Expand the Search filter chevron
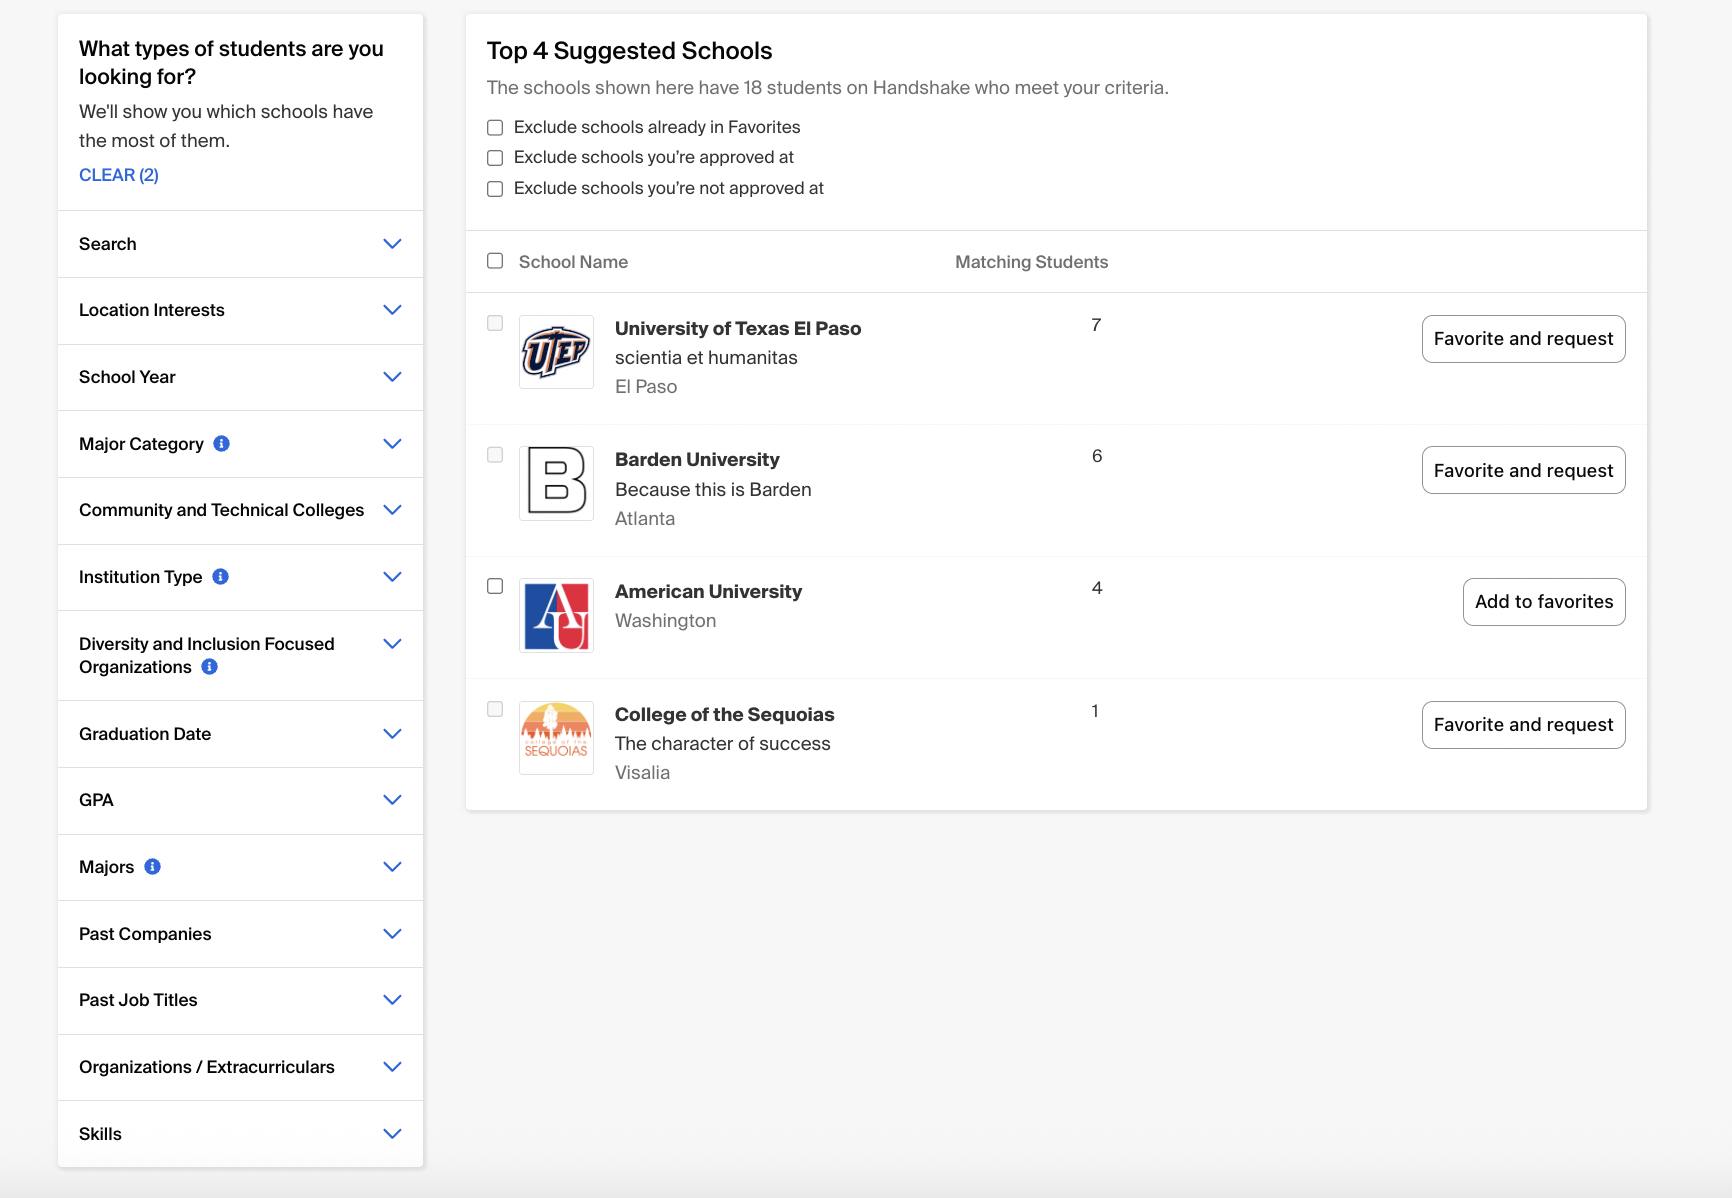This screenshot has height=1198, width=1732. (392, 244)
